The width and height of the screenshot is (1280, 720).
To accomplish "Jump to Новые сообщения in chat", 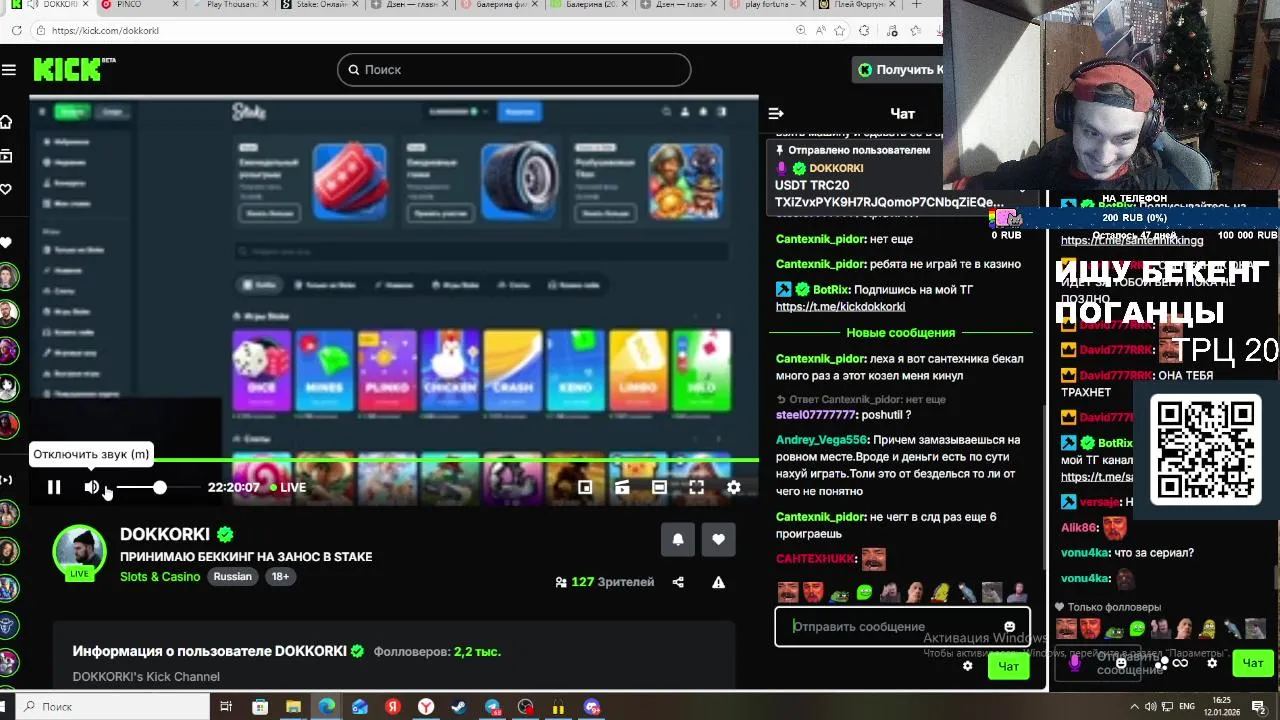I will 900,332.
